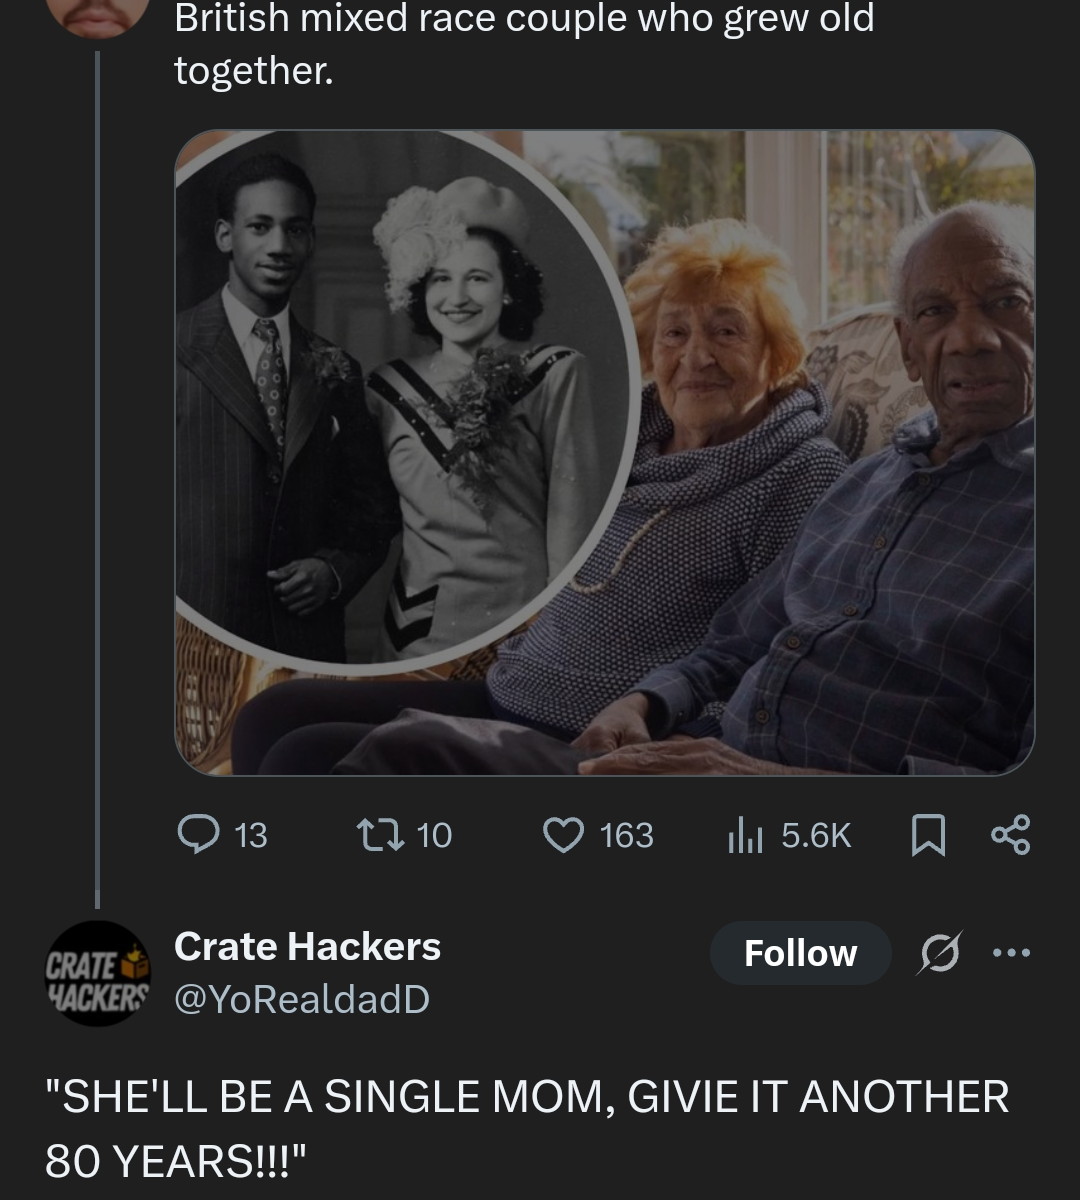The width and height of the screenshot is (1080, 1200).
Task: Tap the original poster's avatar at top
Action: pyautogui.click(x=97, y=14)
